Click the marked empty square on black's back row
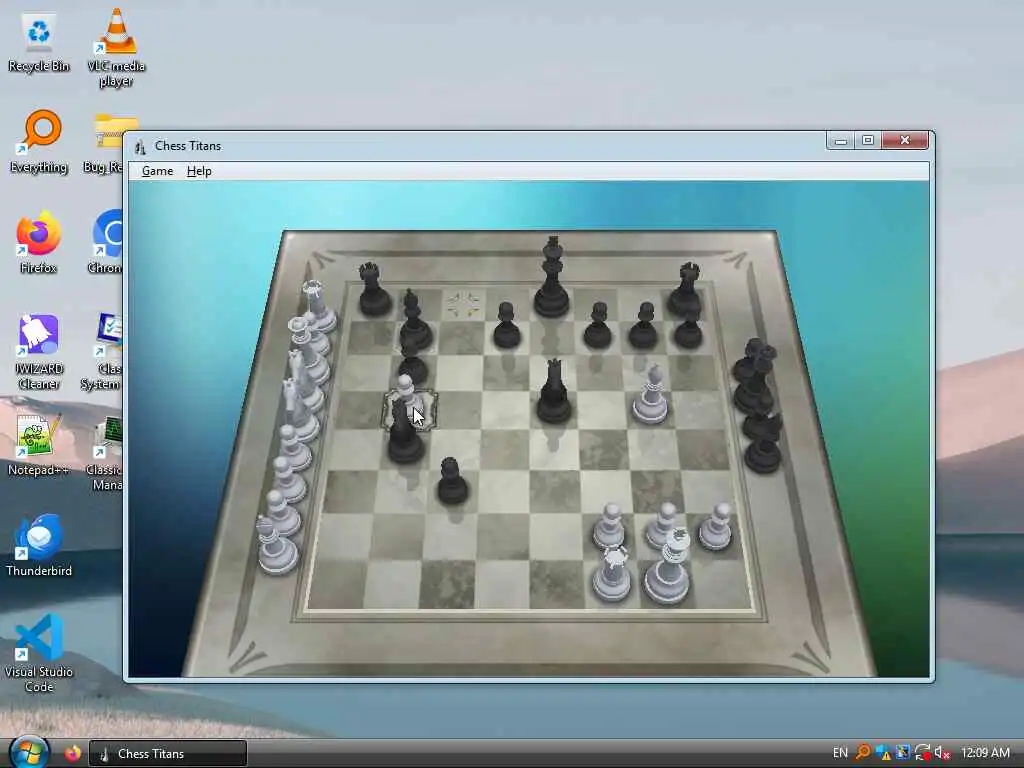Image resolution: width=1024 pixels, height=768 pixels. (463, 305)
